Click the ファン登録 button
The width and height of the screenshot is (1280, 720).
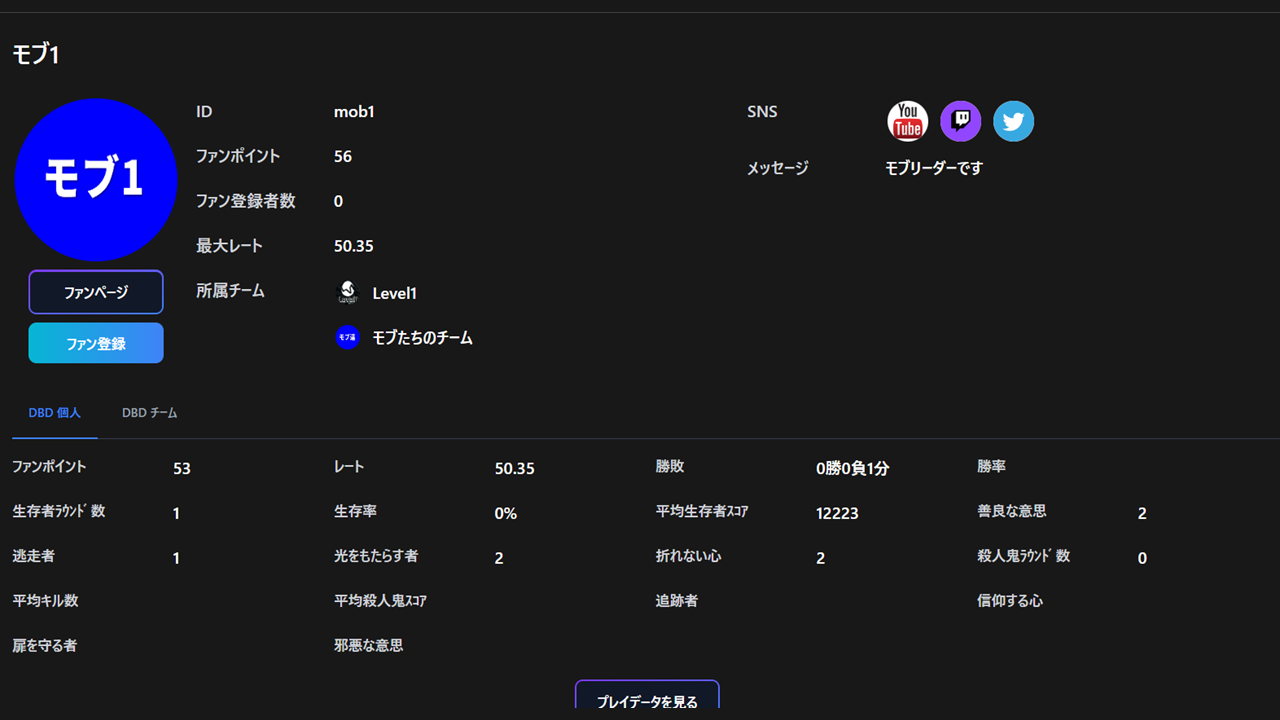95,342
